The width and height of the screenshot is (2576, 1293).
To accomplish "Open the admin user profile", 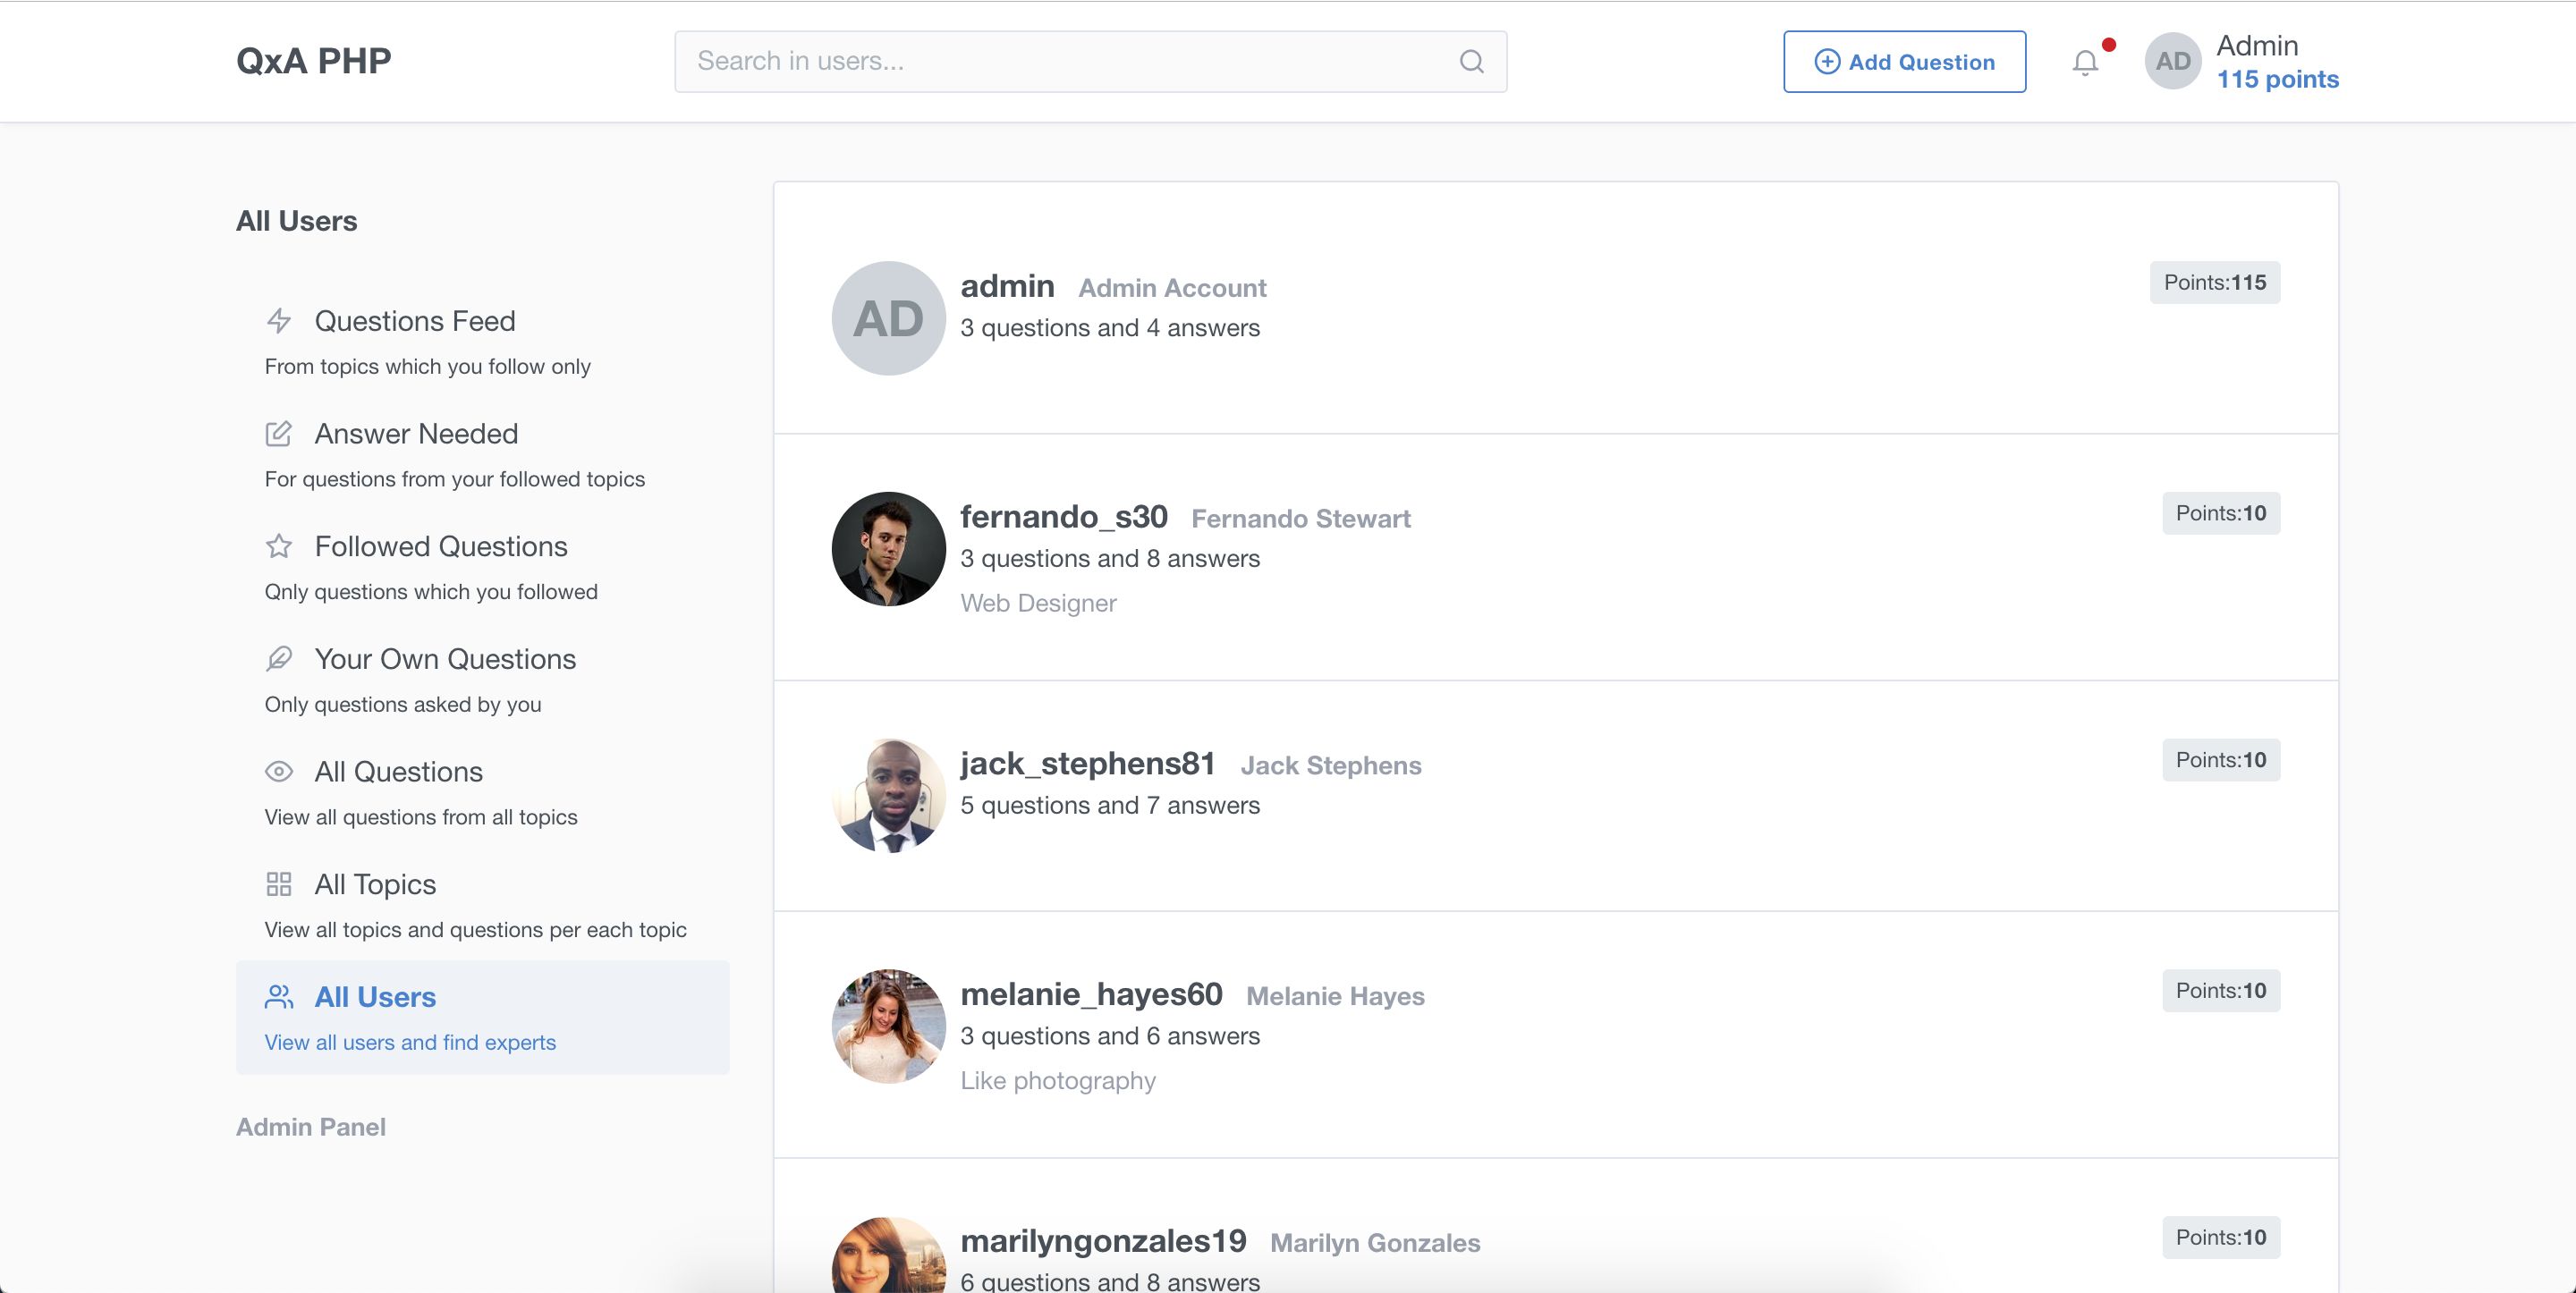I will (x=1007, y=286).
